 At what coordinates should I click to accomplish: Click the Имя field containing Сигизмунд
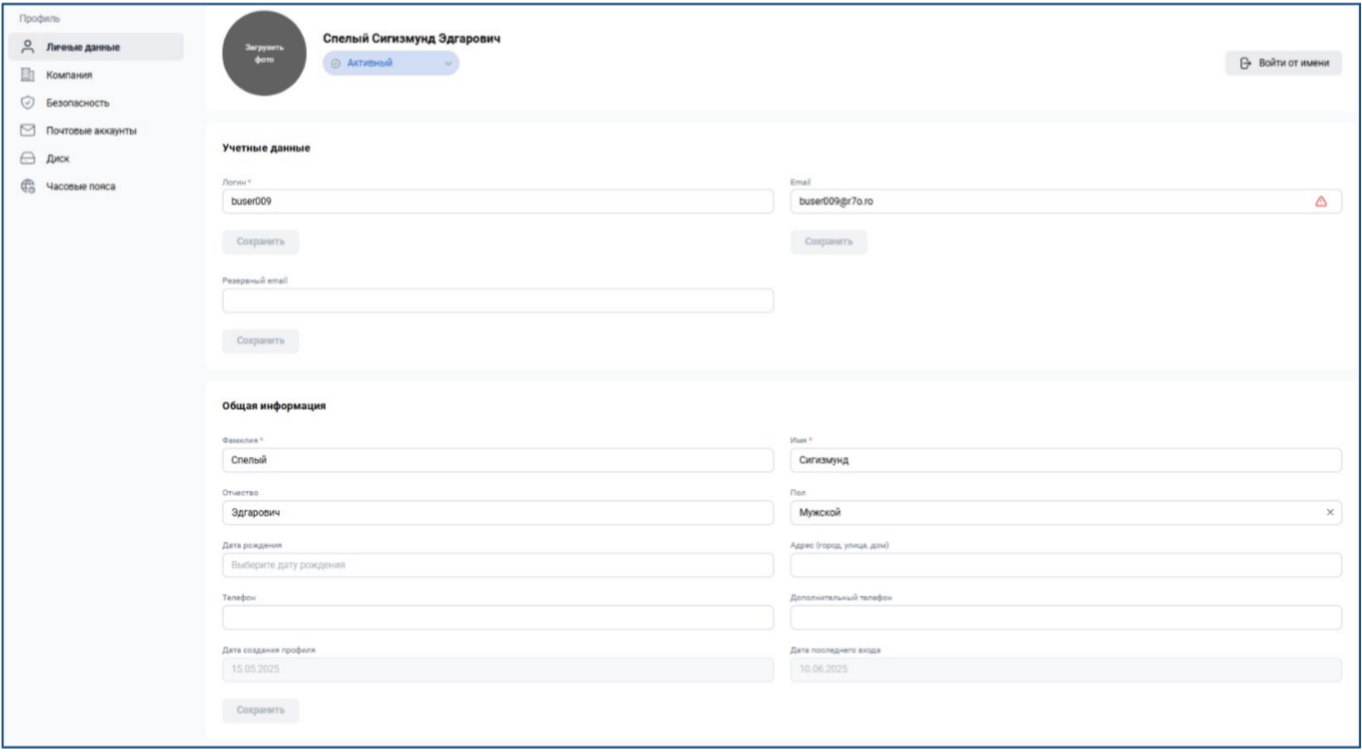pos(1066,460)
